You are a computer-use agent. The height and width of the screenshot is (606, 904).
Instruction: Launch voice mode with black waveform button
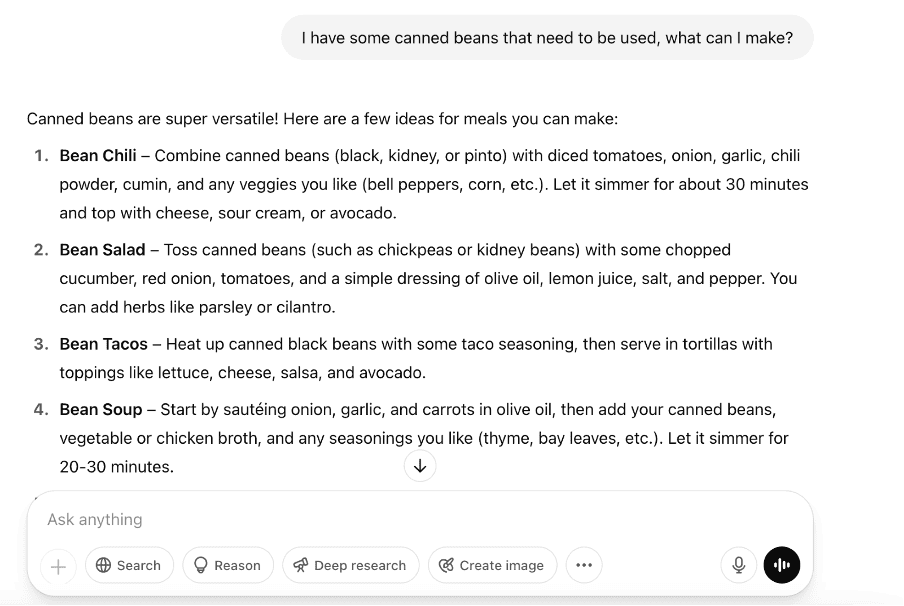click(x=782, y=565)
